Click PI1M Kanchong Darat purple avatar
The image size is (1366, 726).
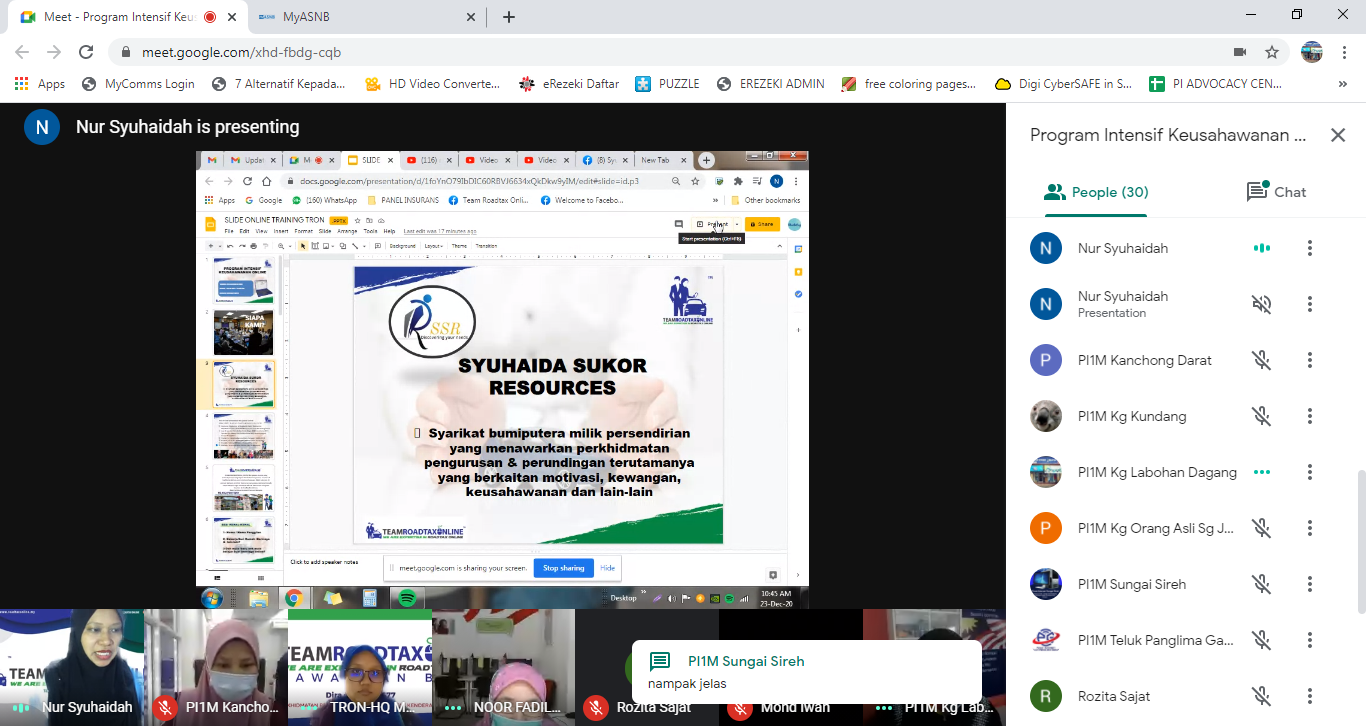tap(1046, 360)
